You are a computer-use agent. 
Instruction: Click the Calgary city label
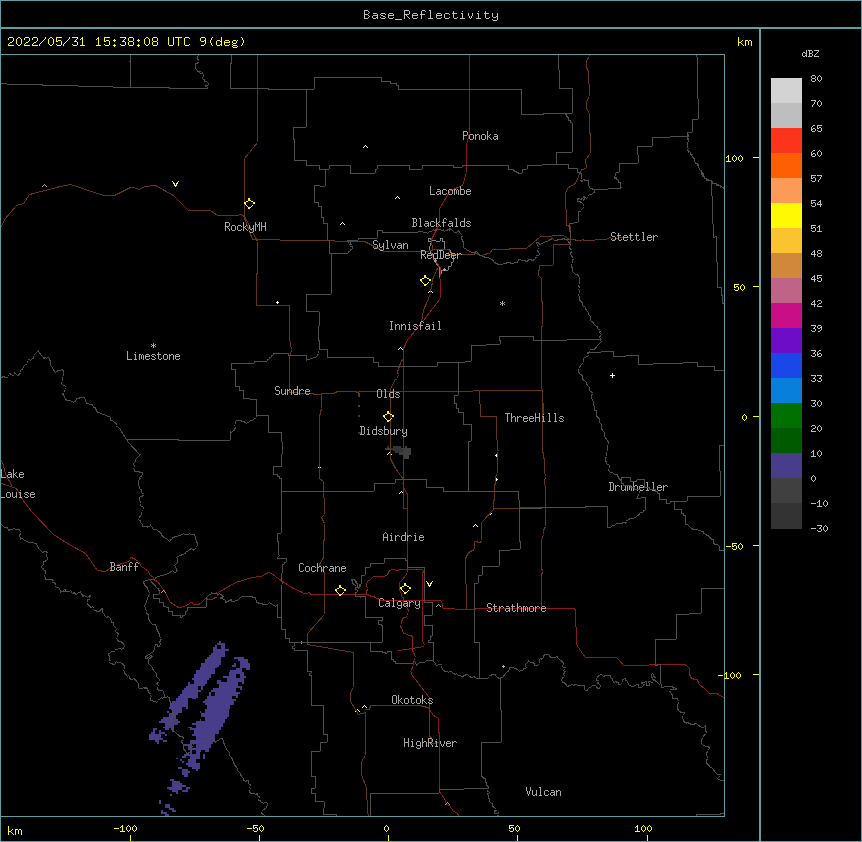[x=399, y=603]
